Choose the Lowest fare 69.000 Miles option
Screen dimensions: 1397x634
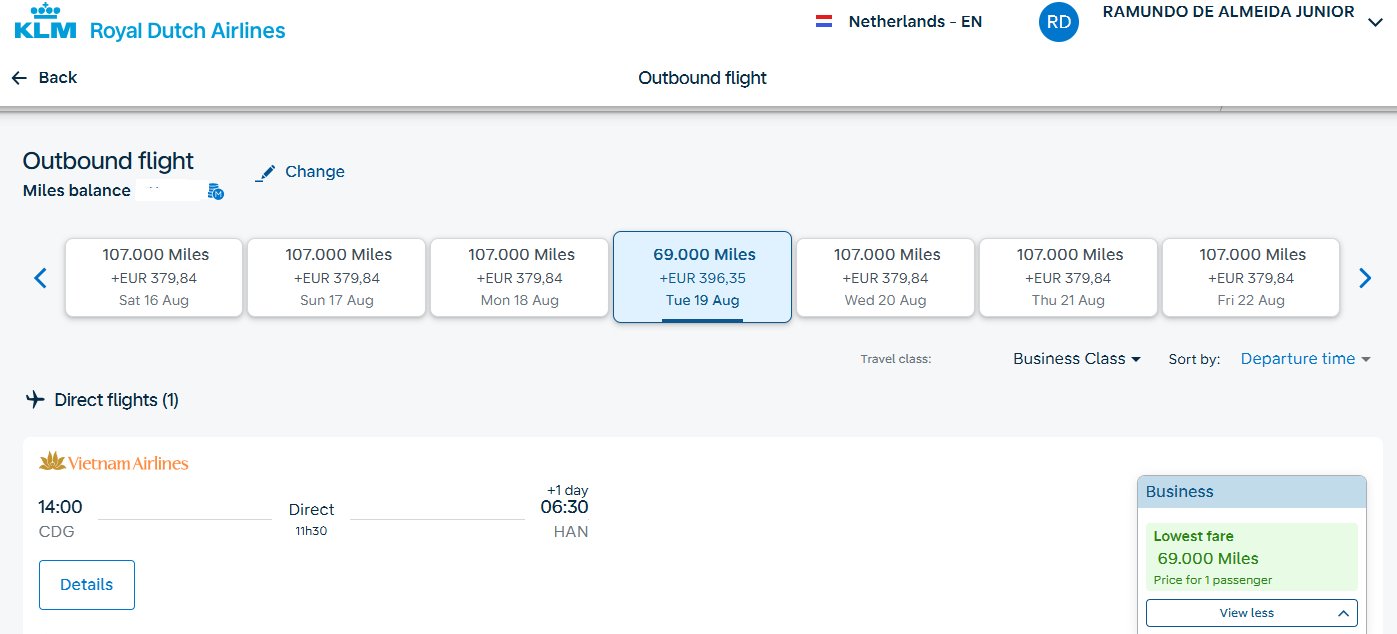pyautogui.click(x=1252, y=557)
